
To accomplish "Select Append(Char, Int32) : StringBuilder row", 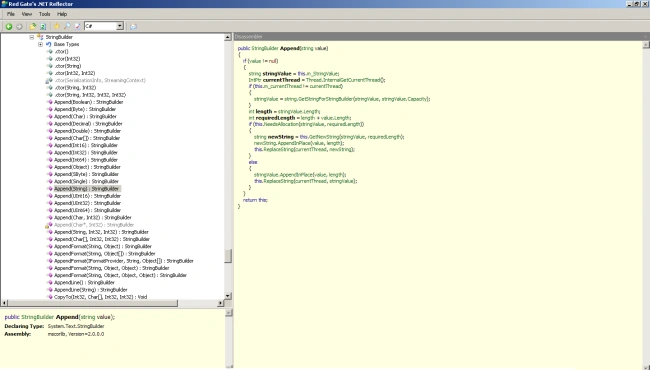I will (93, 218).
